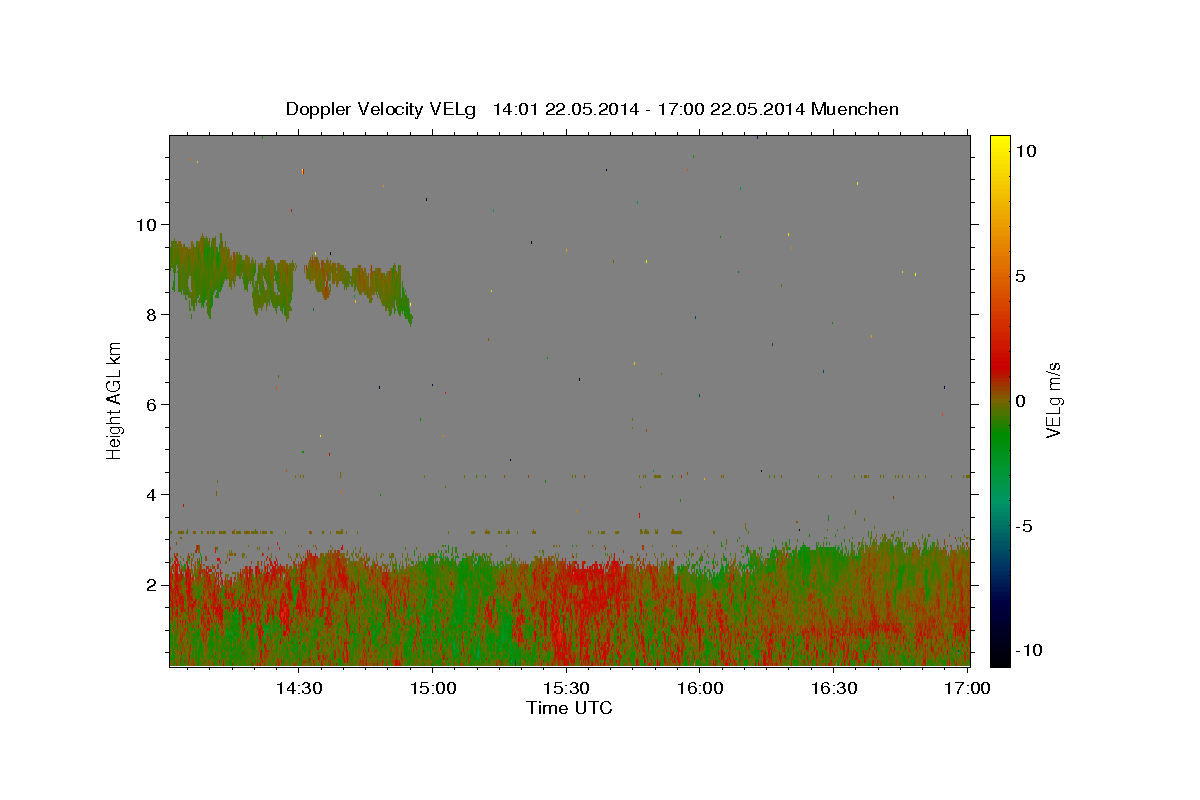Click the colorbar value -5 label
This screenshot has width=1200, height=800.
[x=1024, y=526]
